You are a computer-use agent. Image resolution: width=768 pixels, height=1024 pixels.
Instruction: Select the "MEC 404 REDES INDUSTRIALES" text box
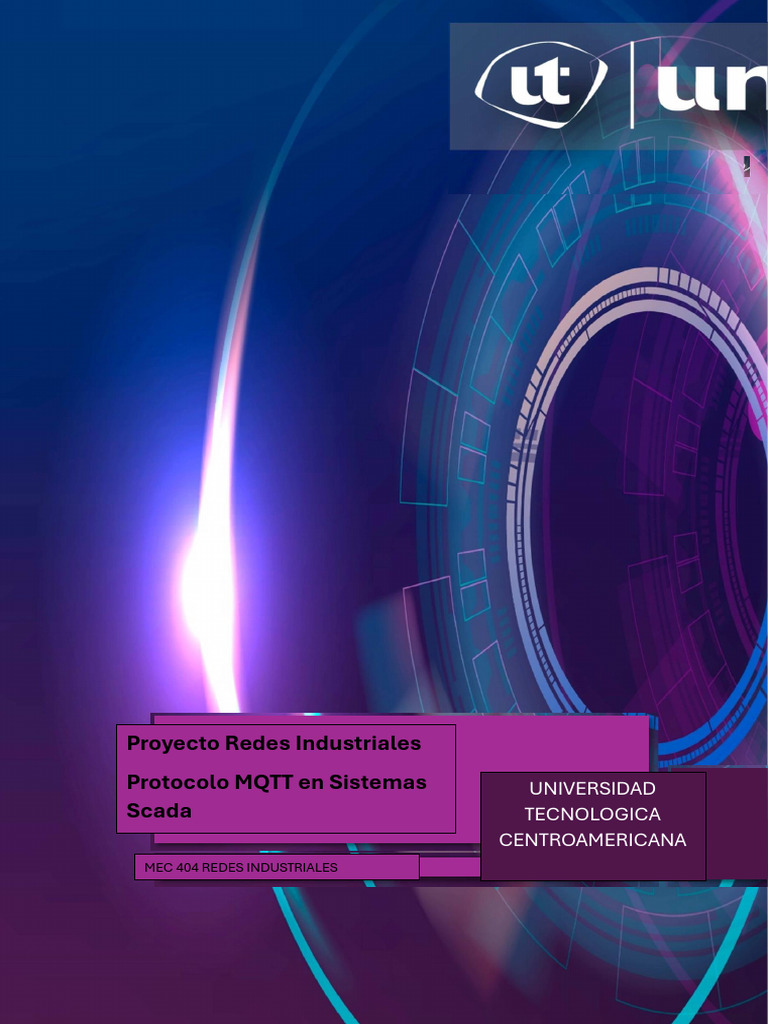tap(276, 867)
